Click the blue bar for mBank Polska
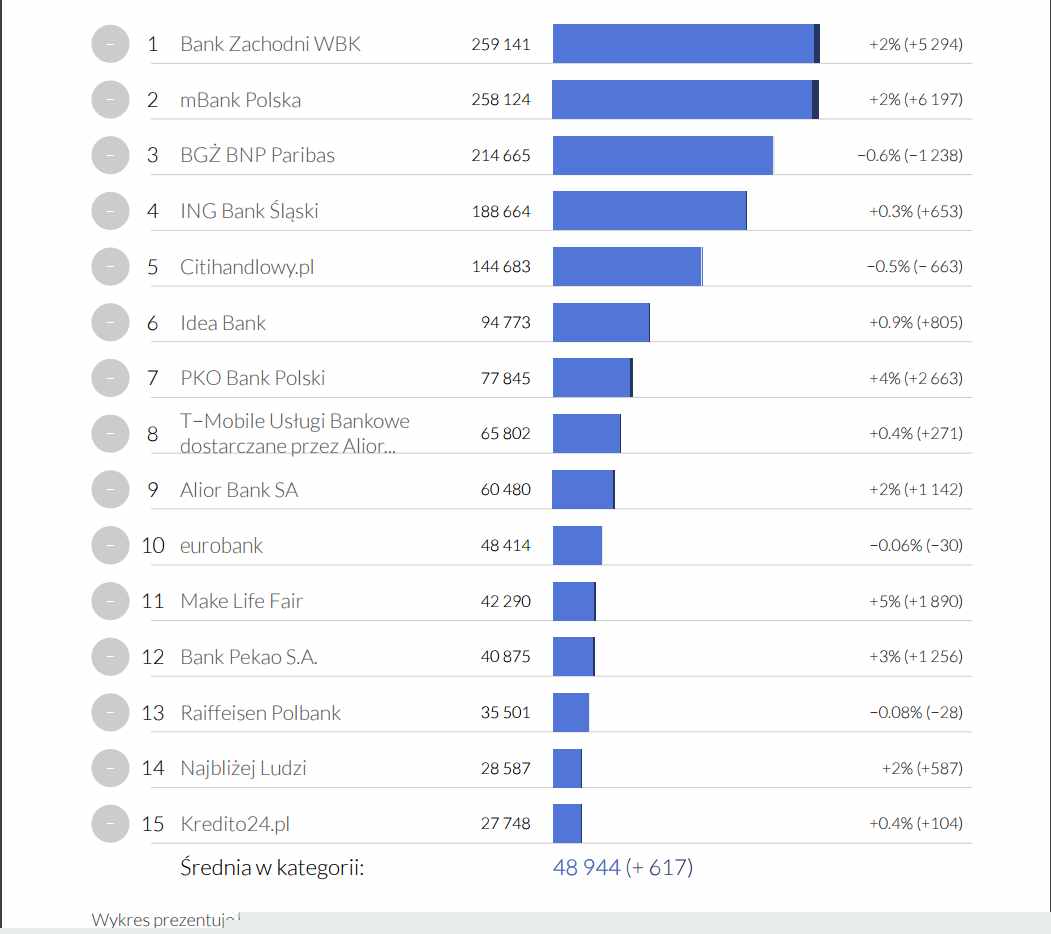Screen dimensions: 1051x934 click(x=684, y=100)
